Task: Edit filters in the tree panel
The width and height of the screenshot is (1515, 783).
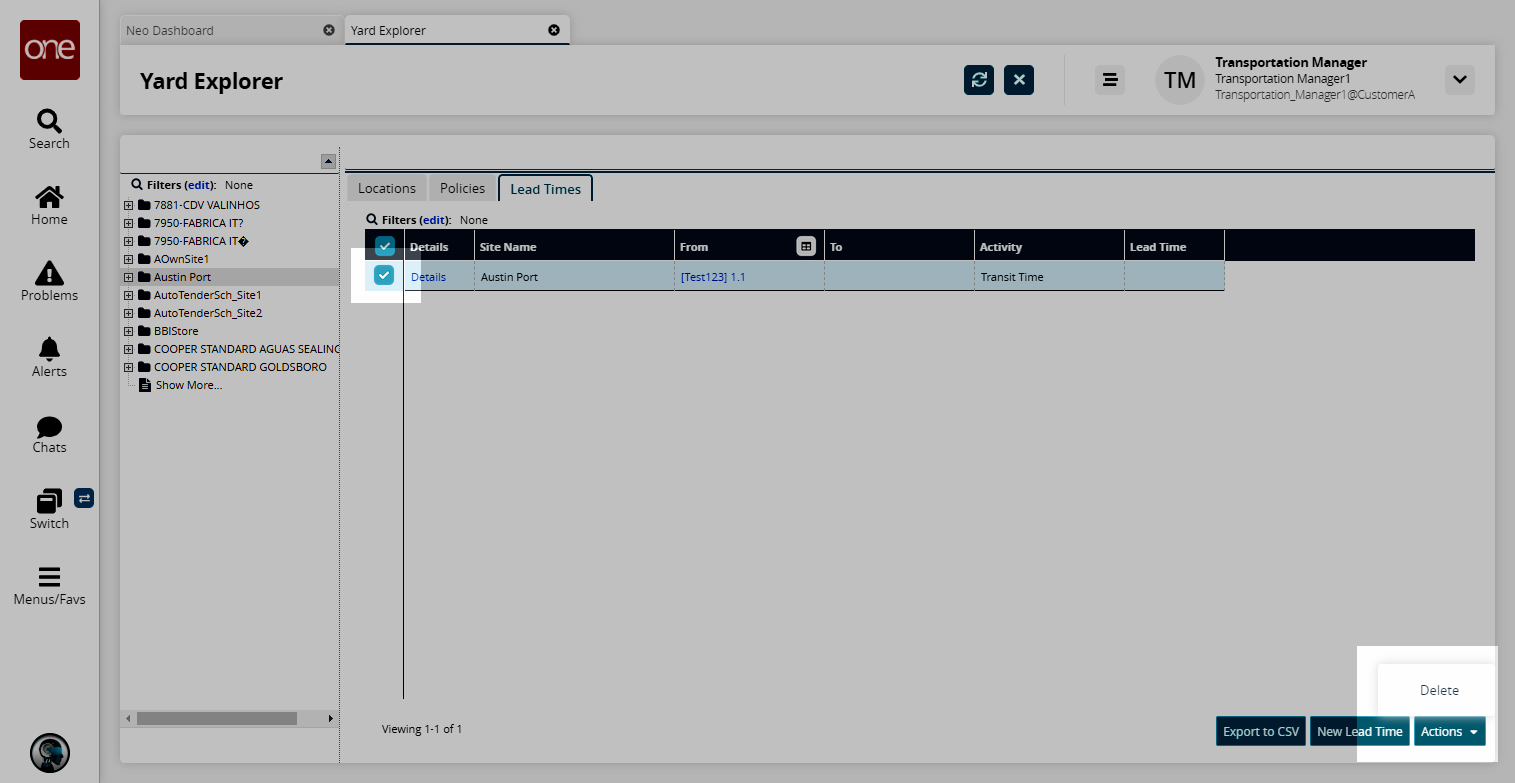Action: tap(200, 185)
